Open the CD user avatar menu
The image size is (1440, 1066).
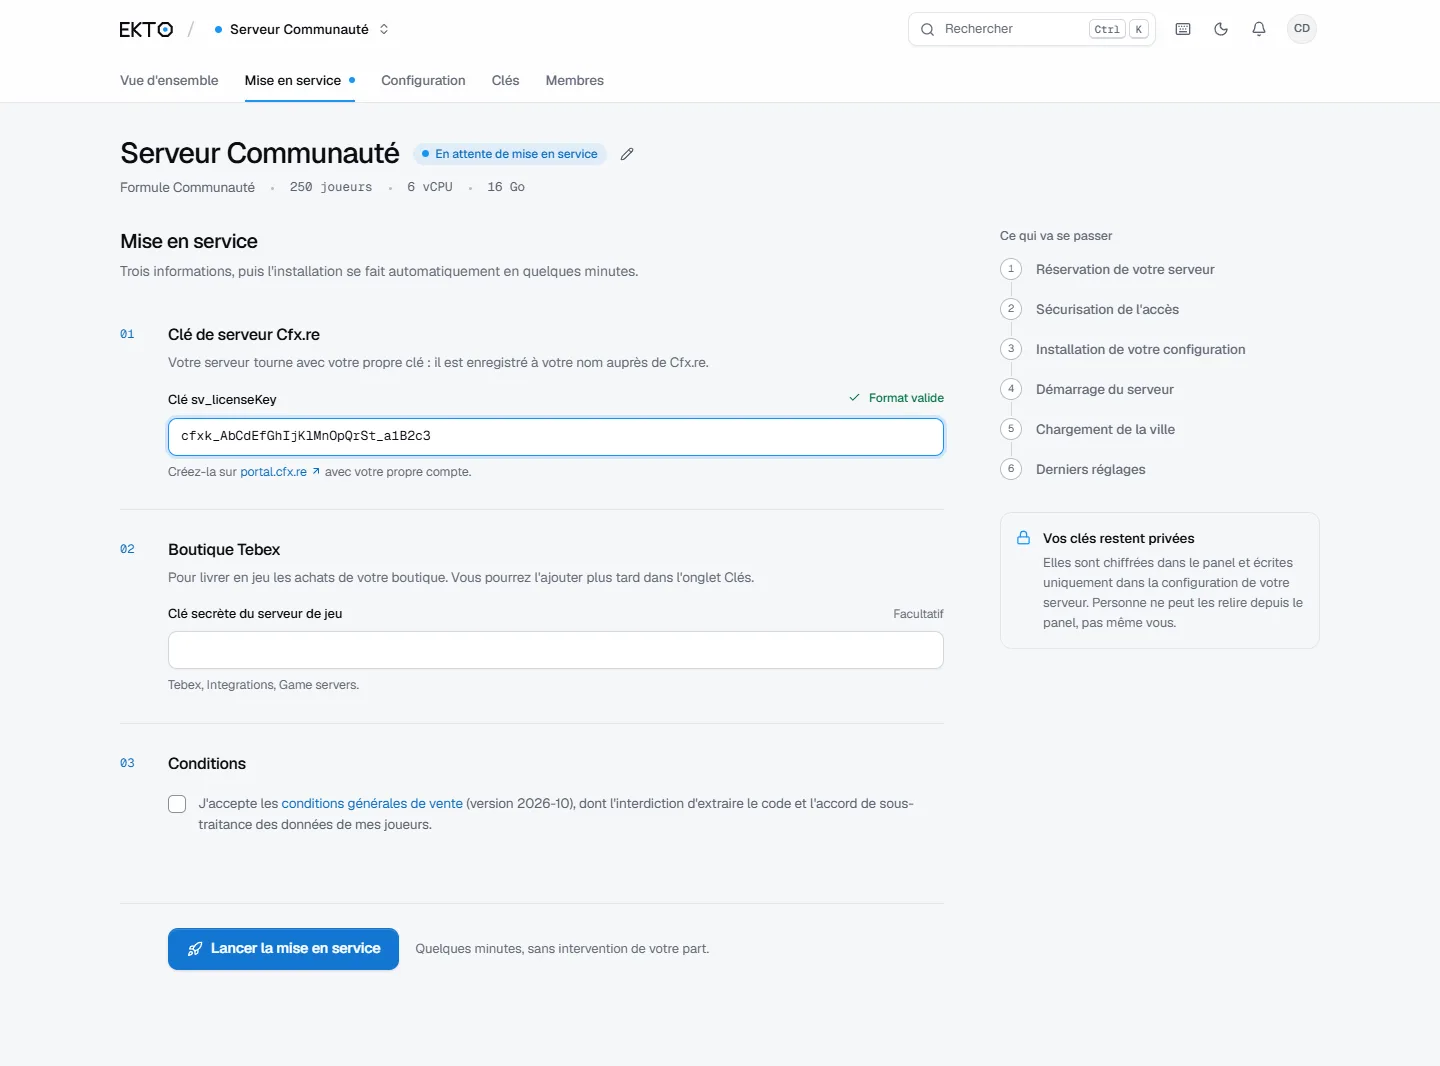(1302, 29)
